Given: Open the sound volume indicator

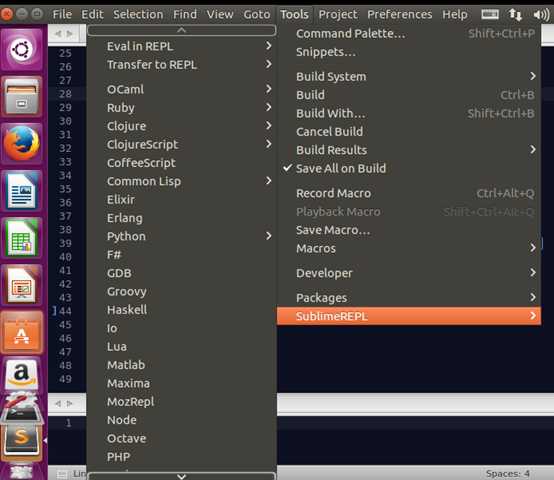Looking at the screenshot, I should pos(541,14).
